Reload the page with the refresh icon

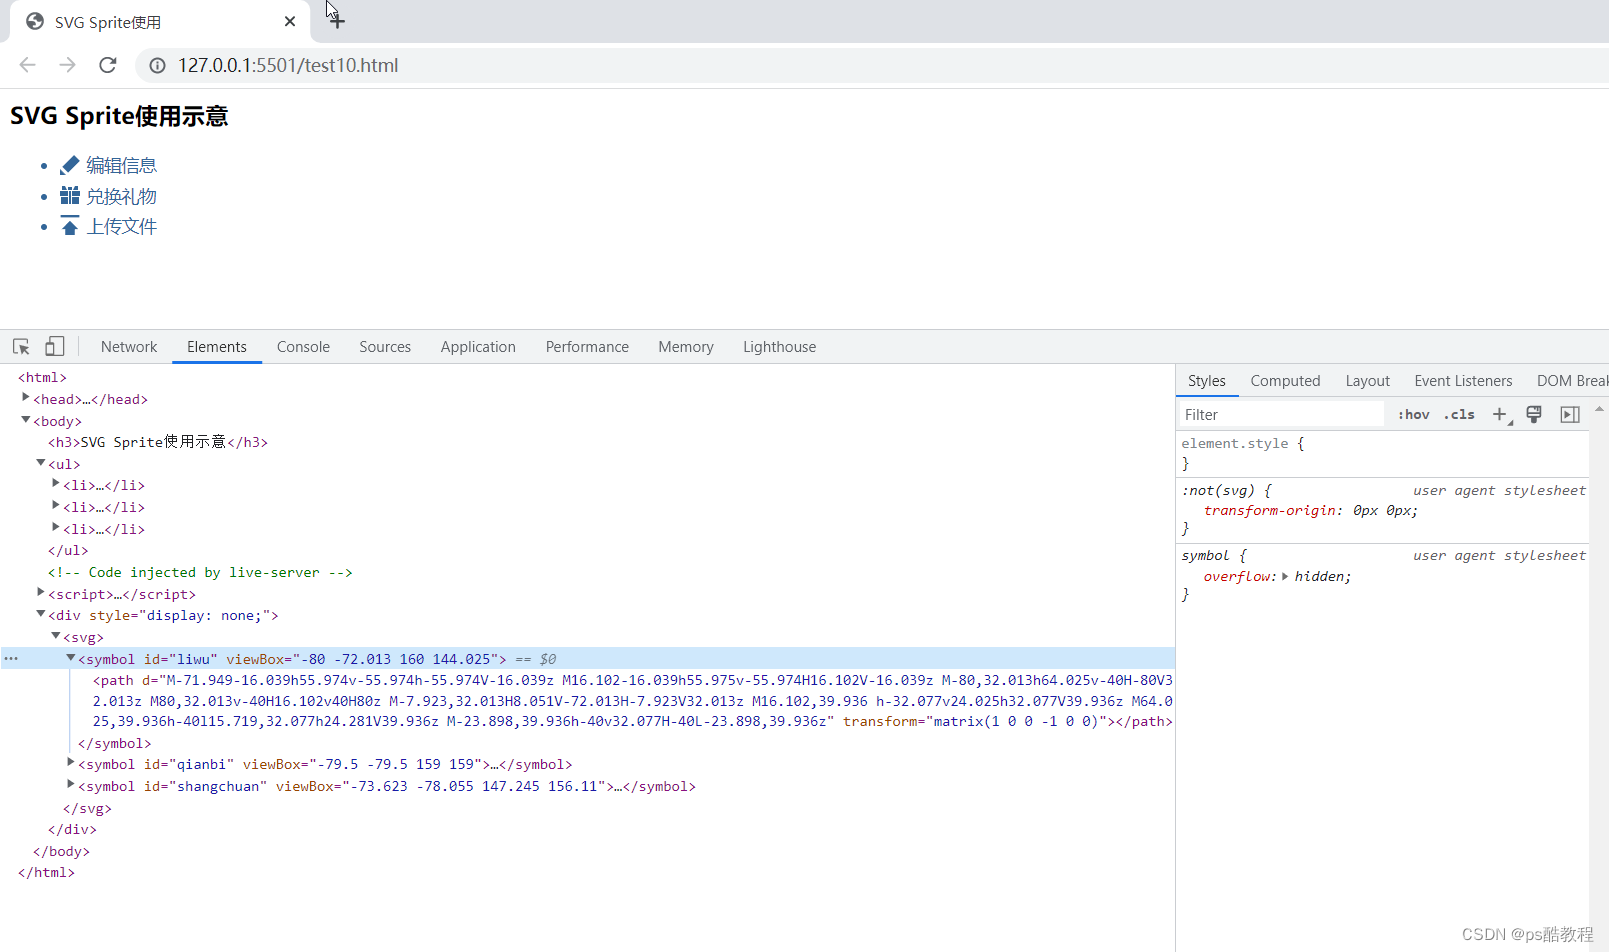107,65
